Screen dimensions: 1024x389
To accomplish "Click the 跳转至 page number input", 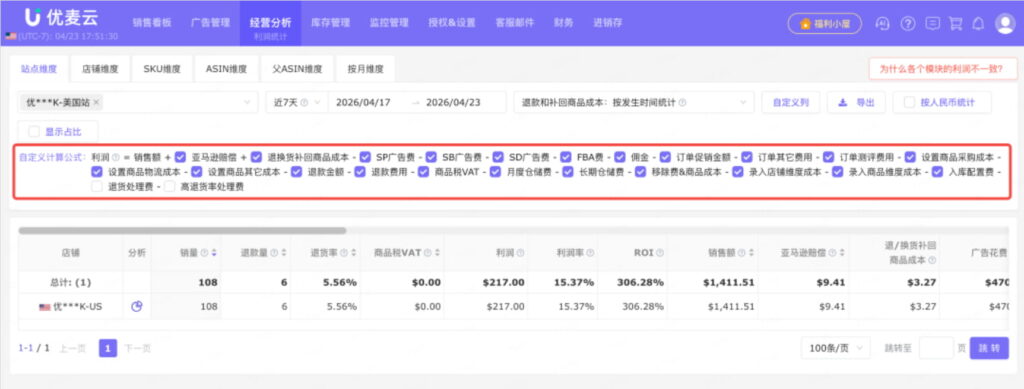I will 936,348.
